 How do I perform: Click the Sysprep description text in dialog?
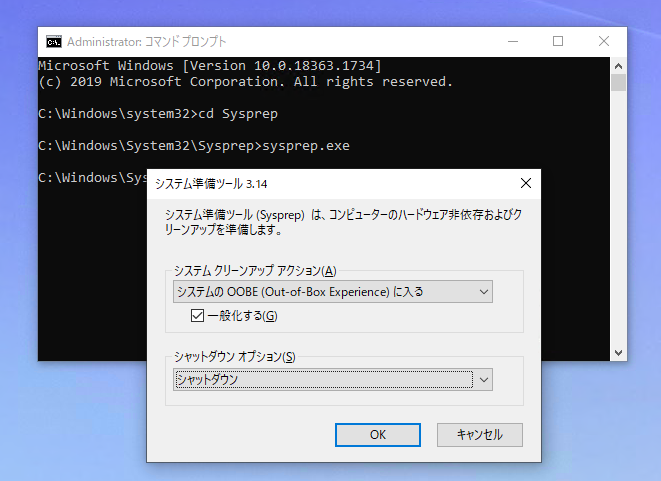tap(344, 222)
